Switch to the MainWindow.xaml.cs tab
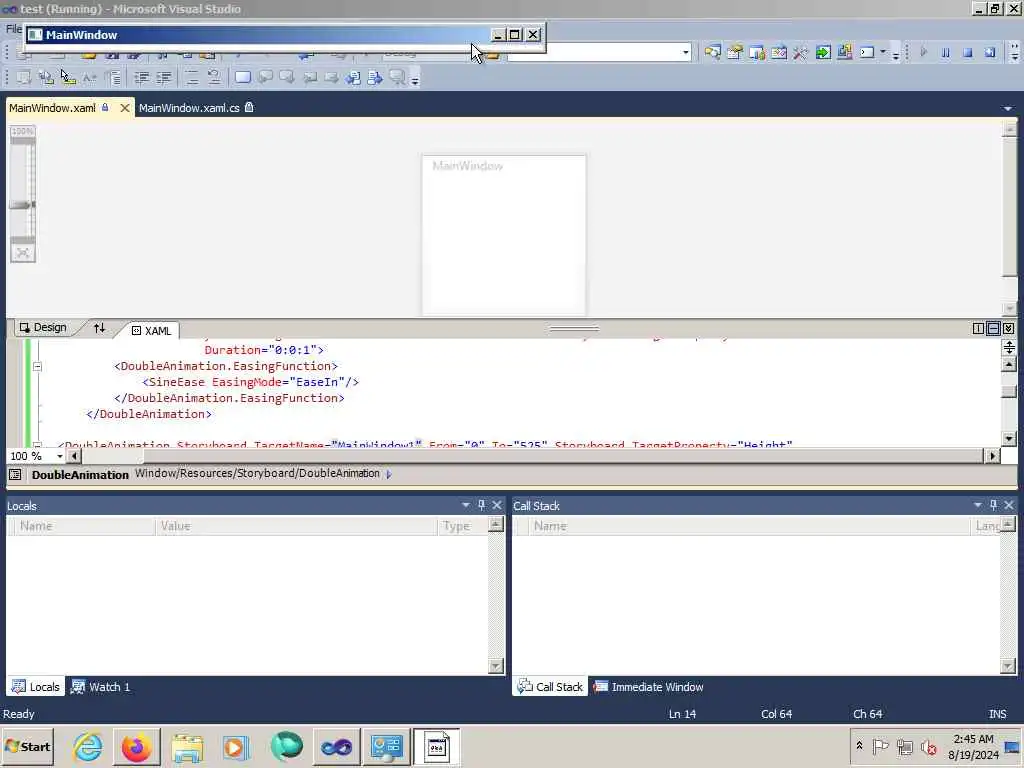Image resolution: width=1024 pixels, height=768 pixels. click(189, 108)
